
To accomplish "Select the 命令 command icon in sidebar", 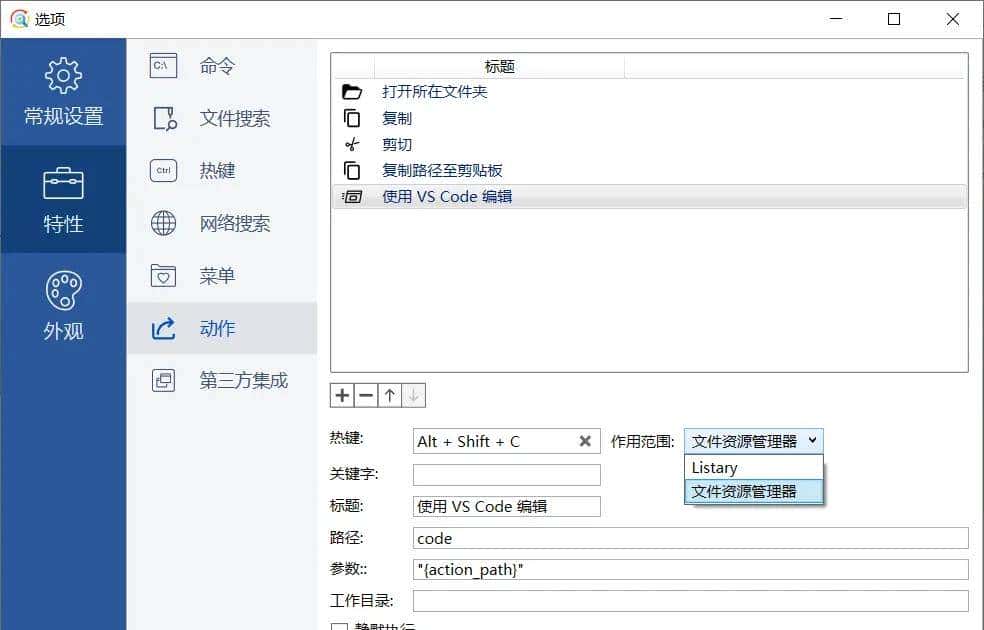I will 162,66.
